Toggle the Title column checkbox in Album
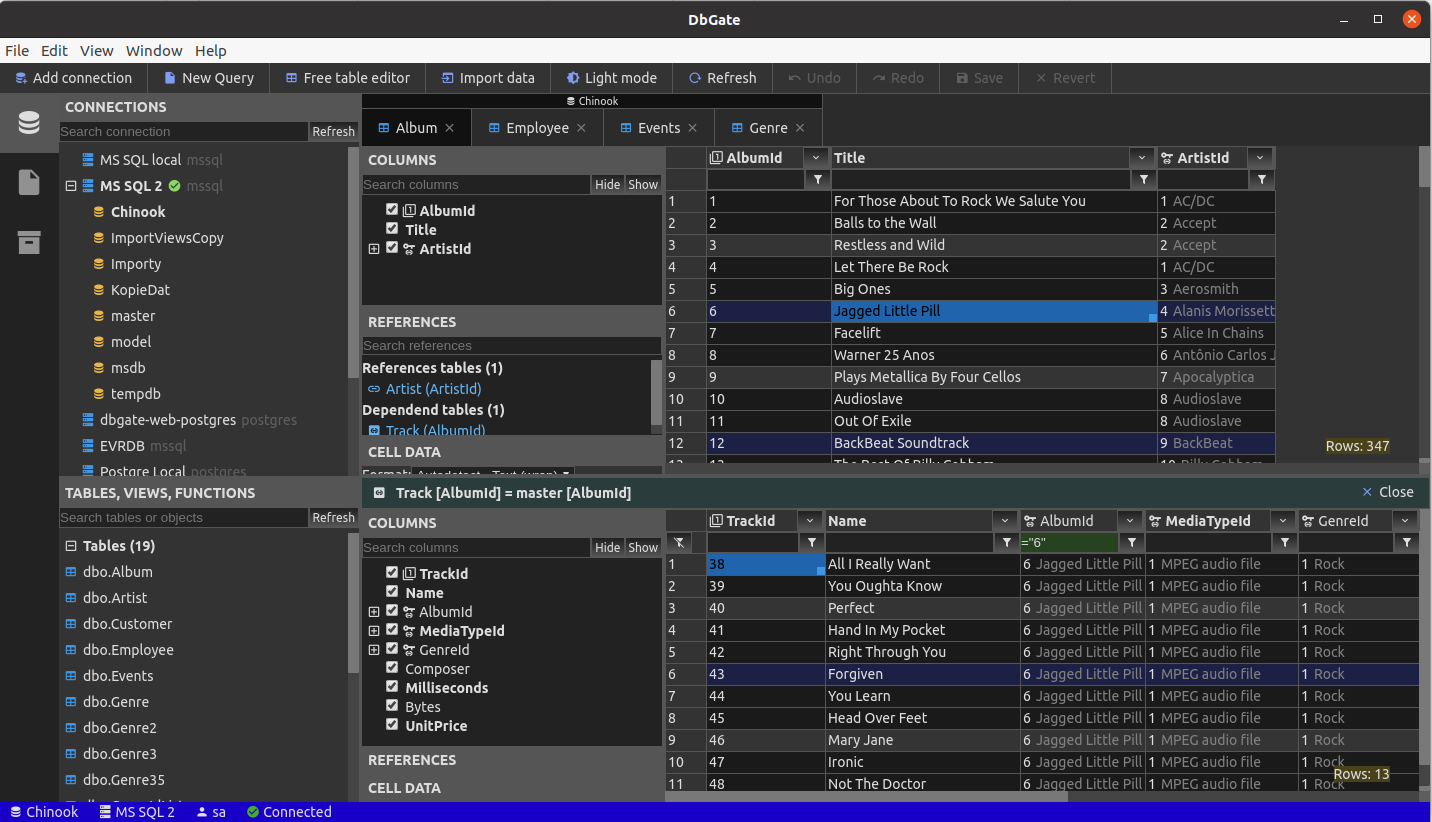 (392, 229)
